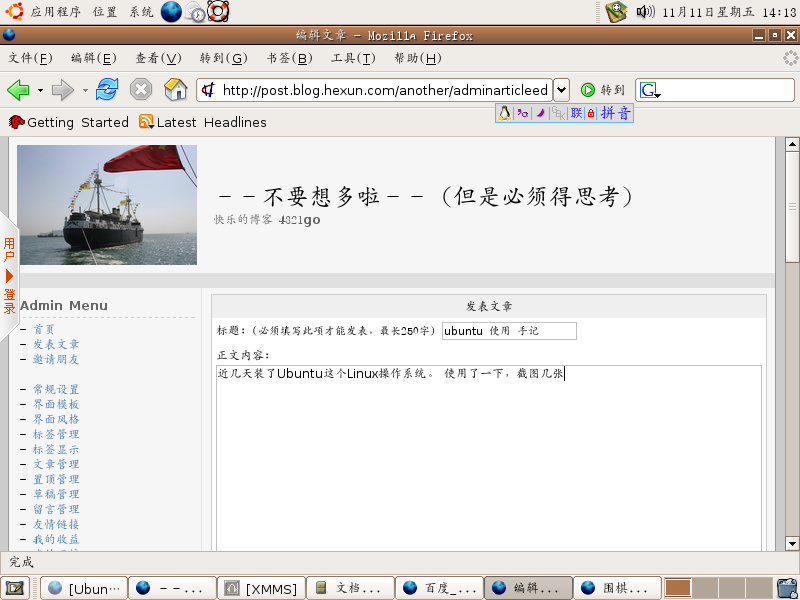Viewport: 800px width, 600px height.
Task: Open the 常规设置 admin link
Action: point(56,389)
